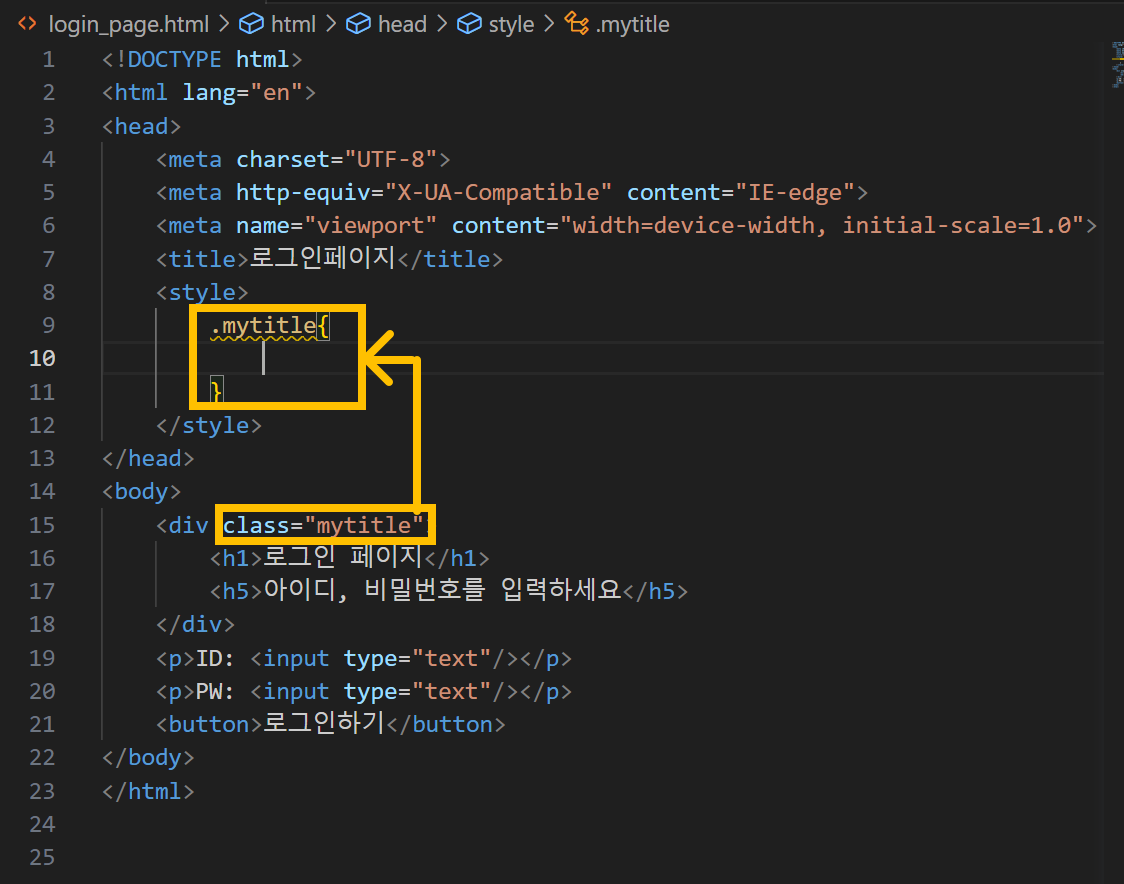Click the closing style tag on line 12
1124x884 pixels.
tap(209, 425)
